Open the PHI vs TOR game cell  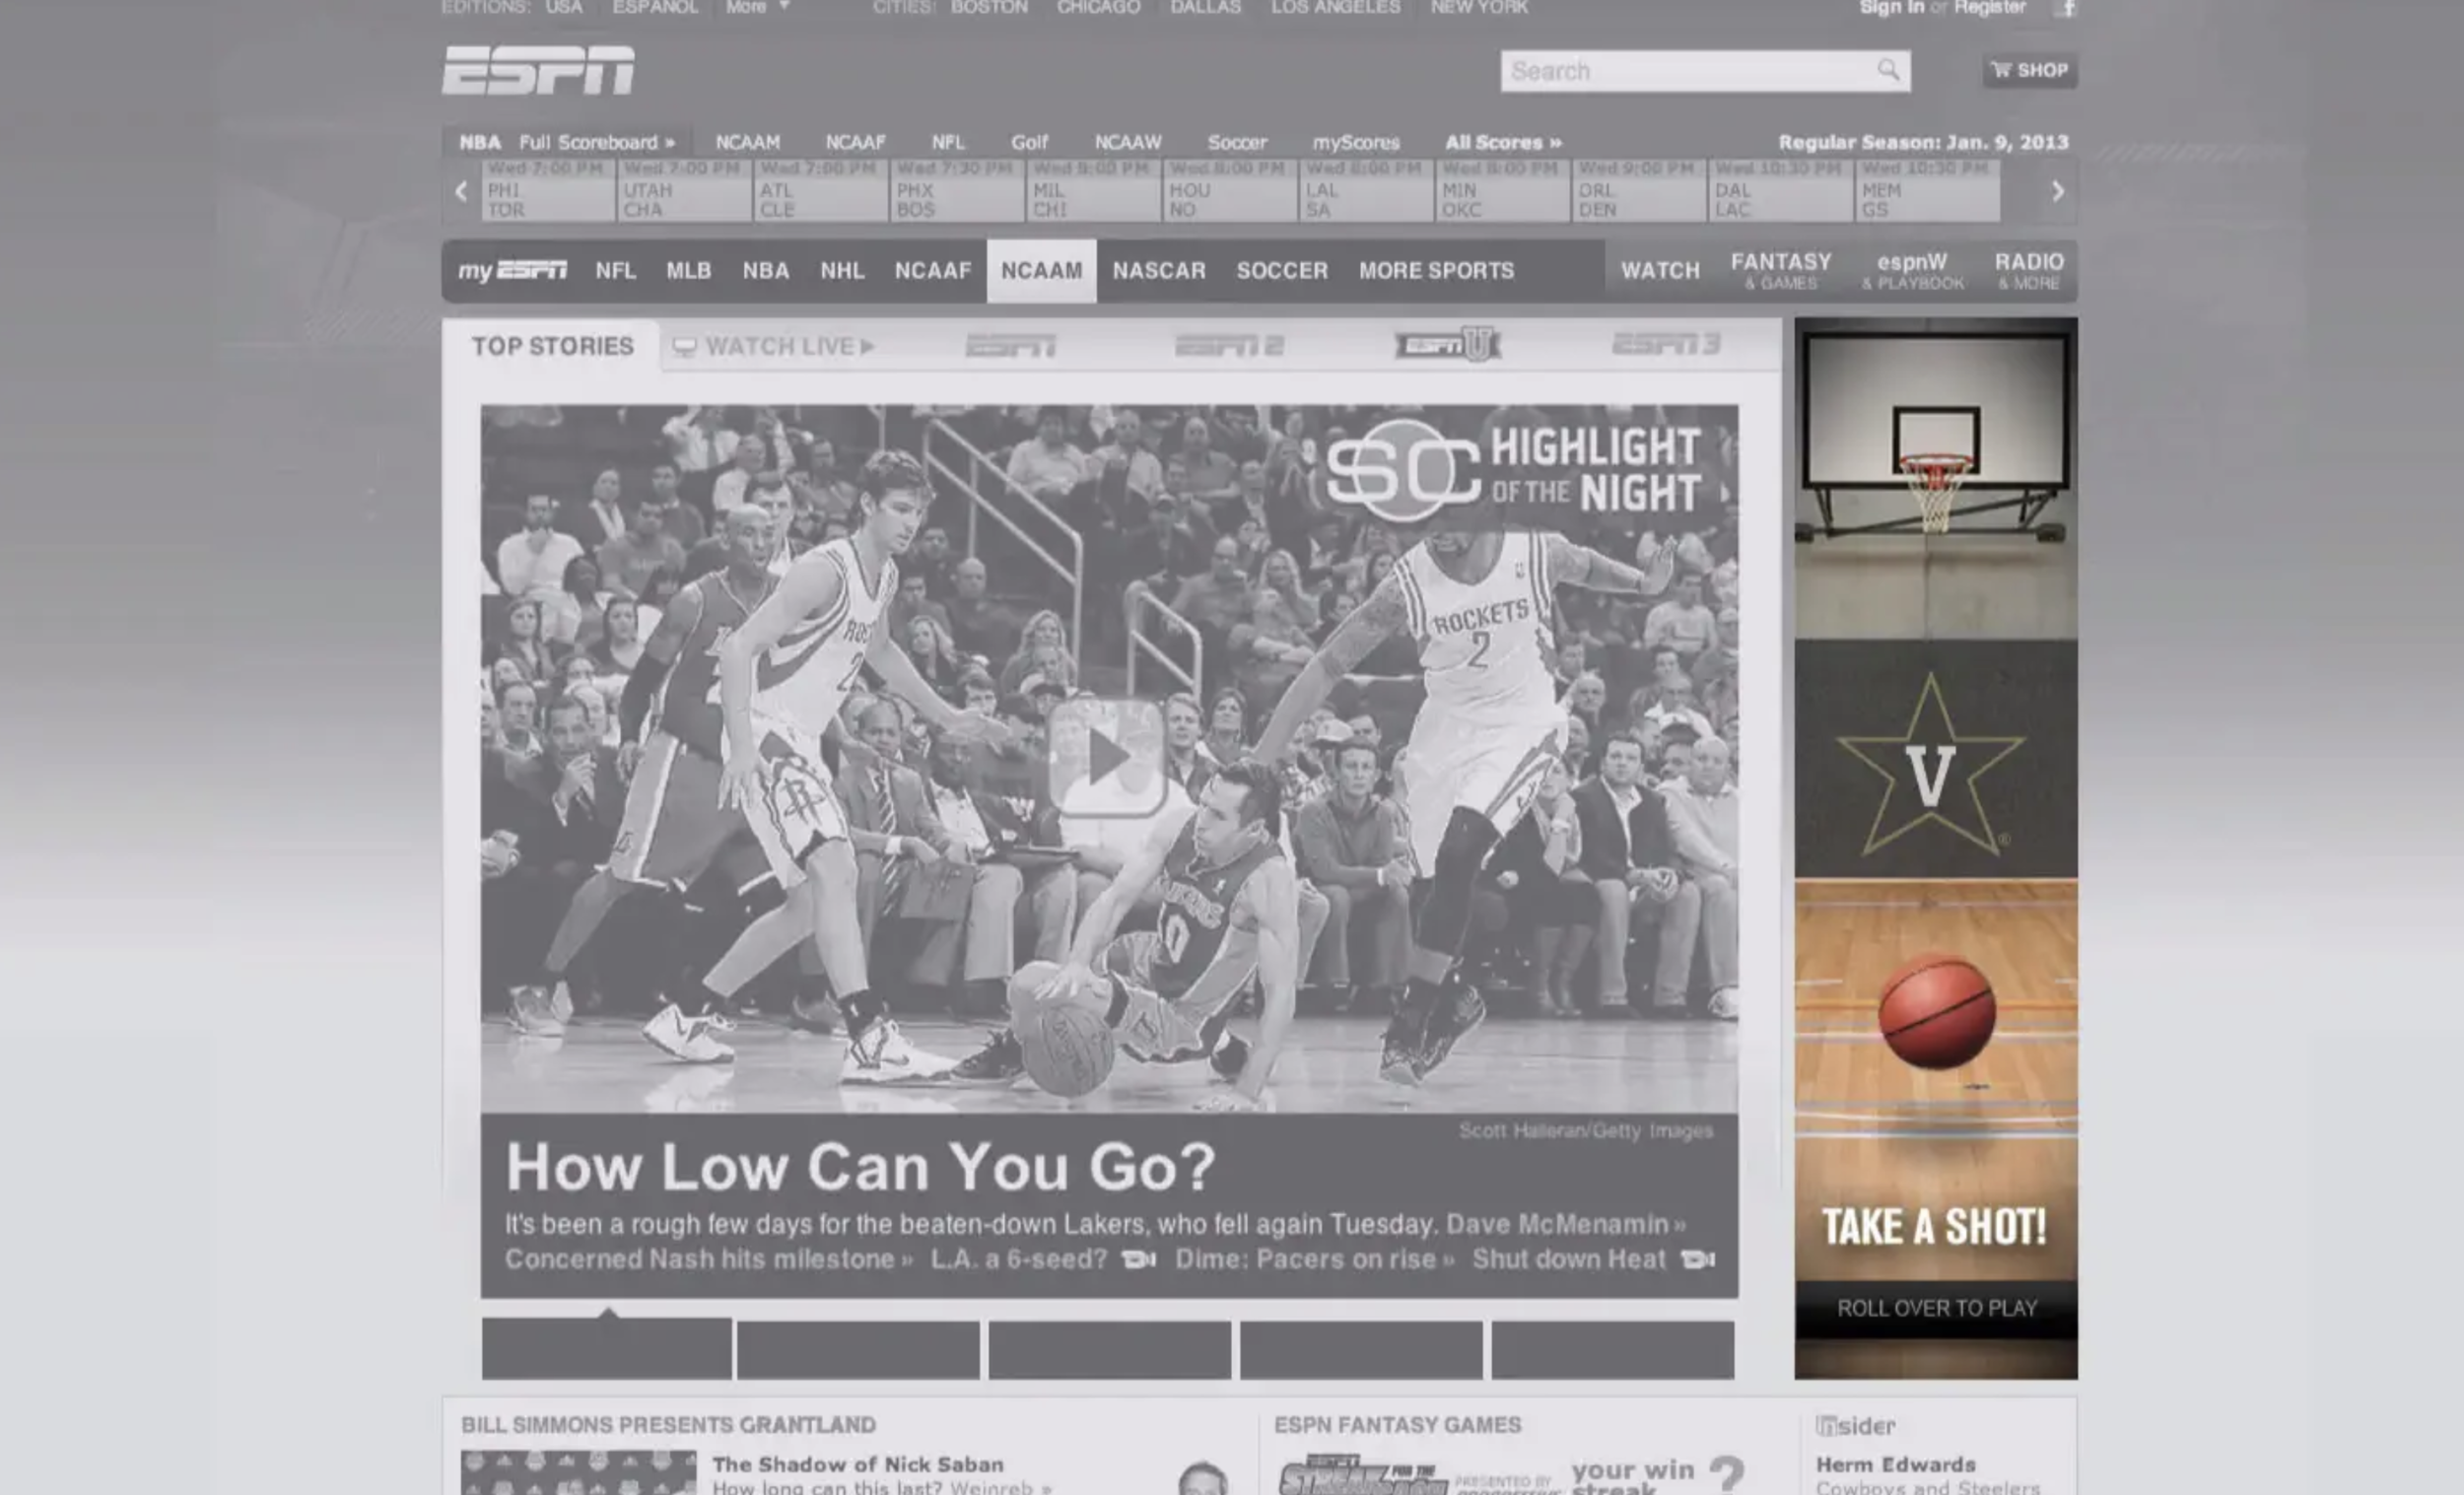(548, 190)
